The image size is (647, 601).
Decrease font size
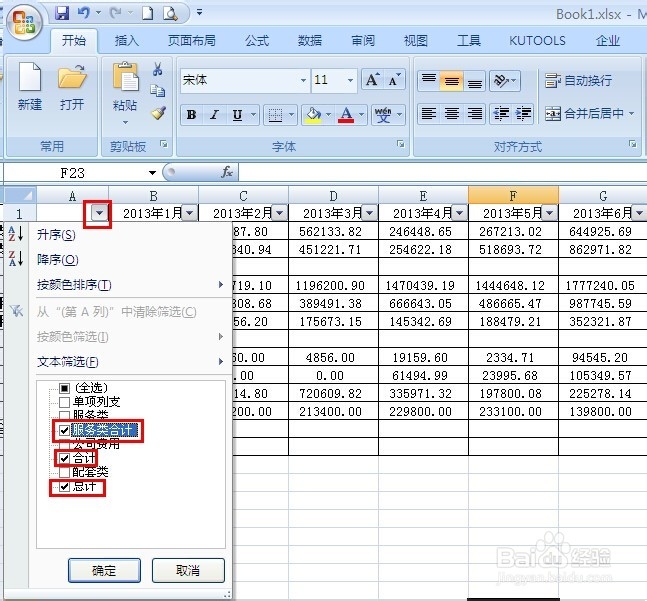(x=395, y=80)
